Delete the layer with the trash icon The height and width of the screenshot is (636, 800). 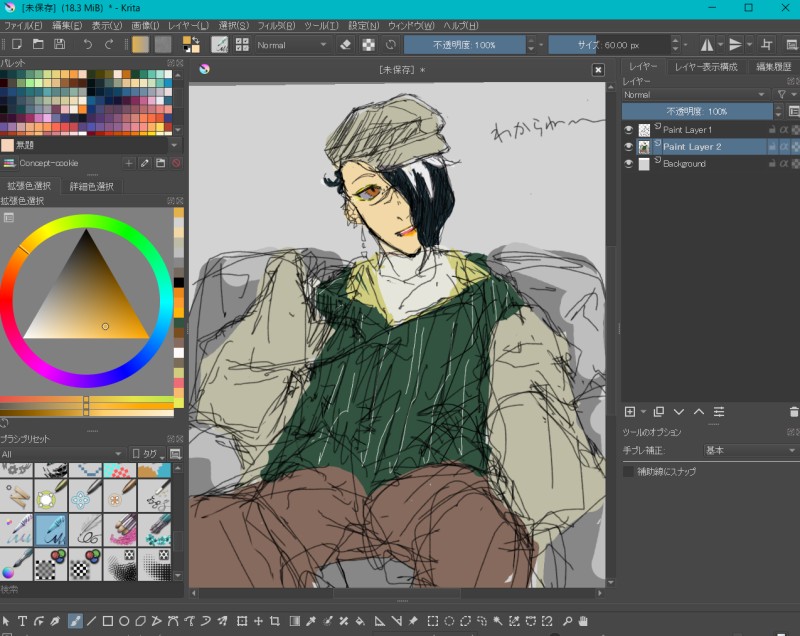click(x=793, y=411)
